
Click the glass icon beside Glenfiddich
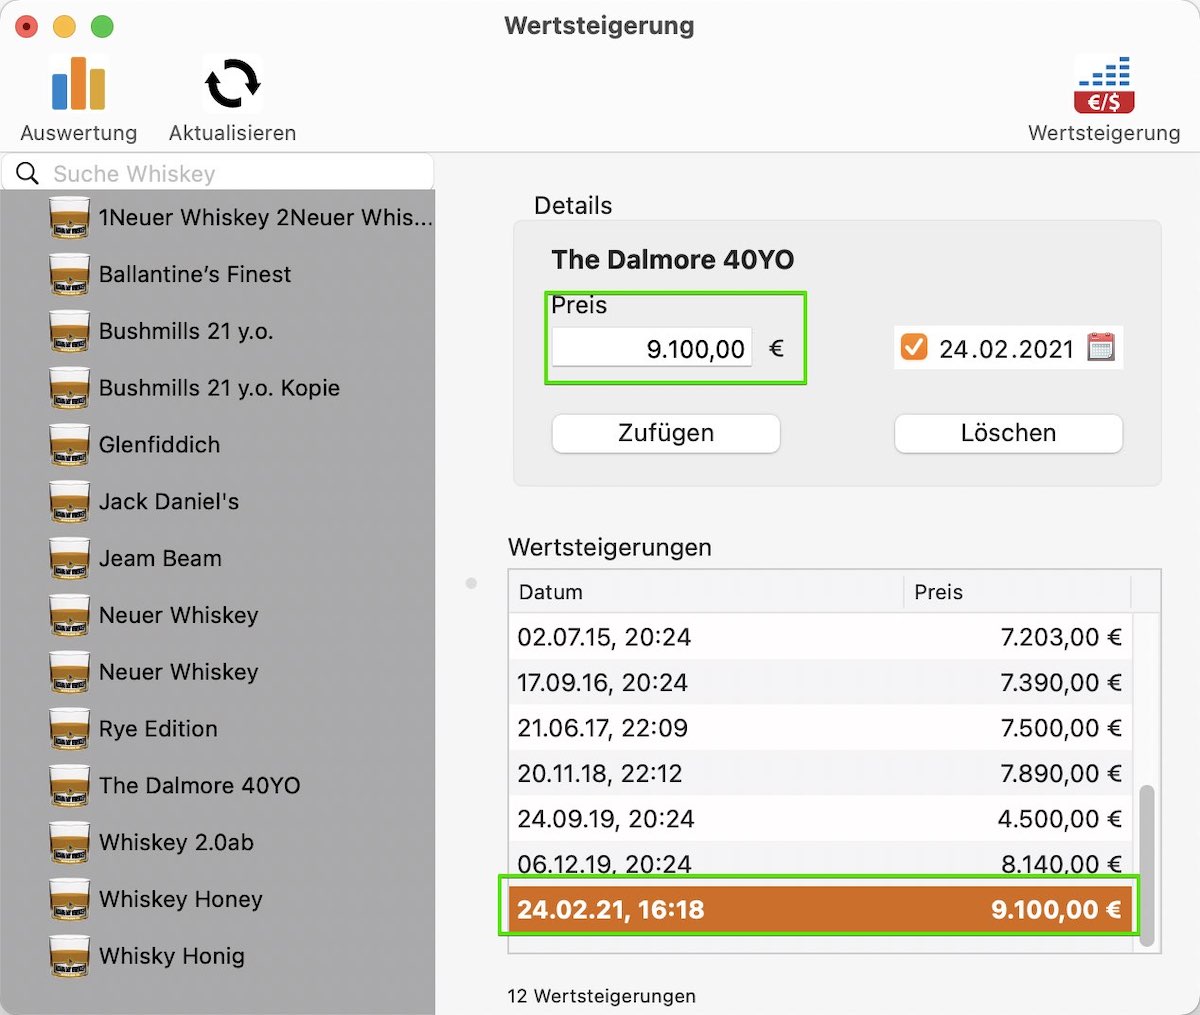[x=69, y=445]
